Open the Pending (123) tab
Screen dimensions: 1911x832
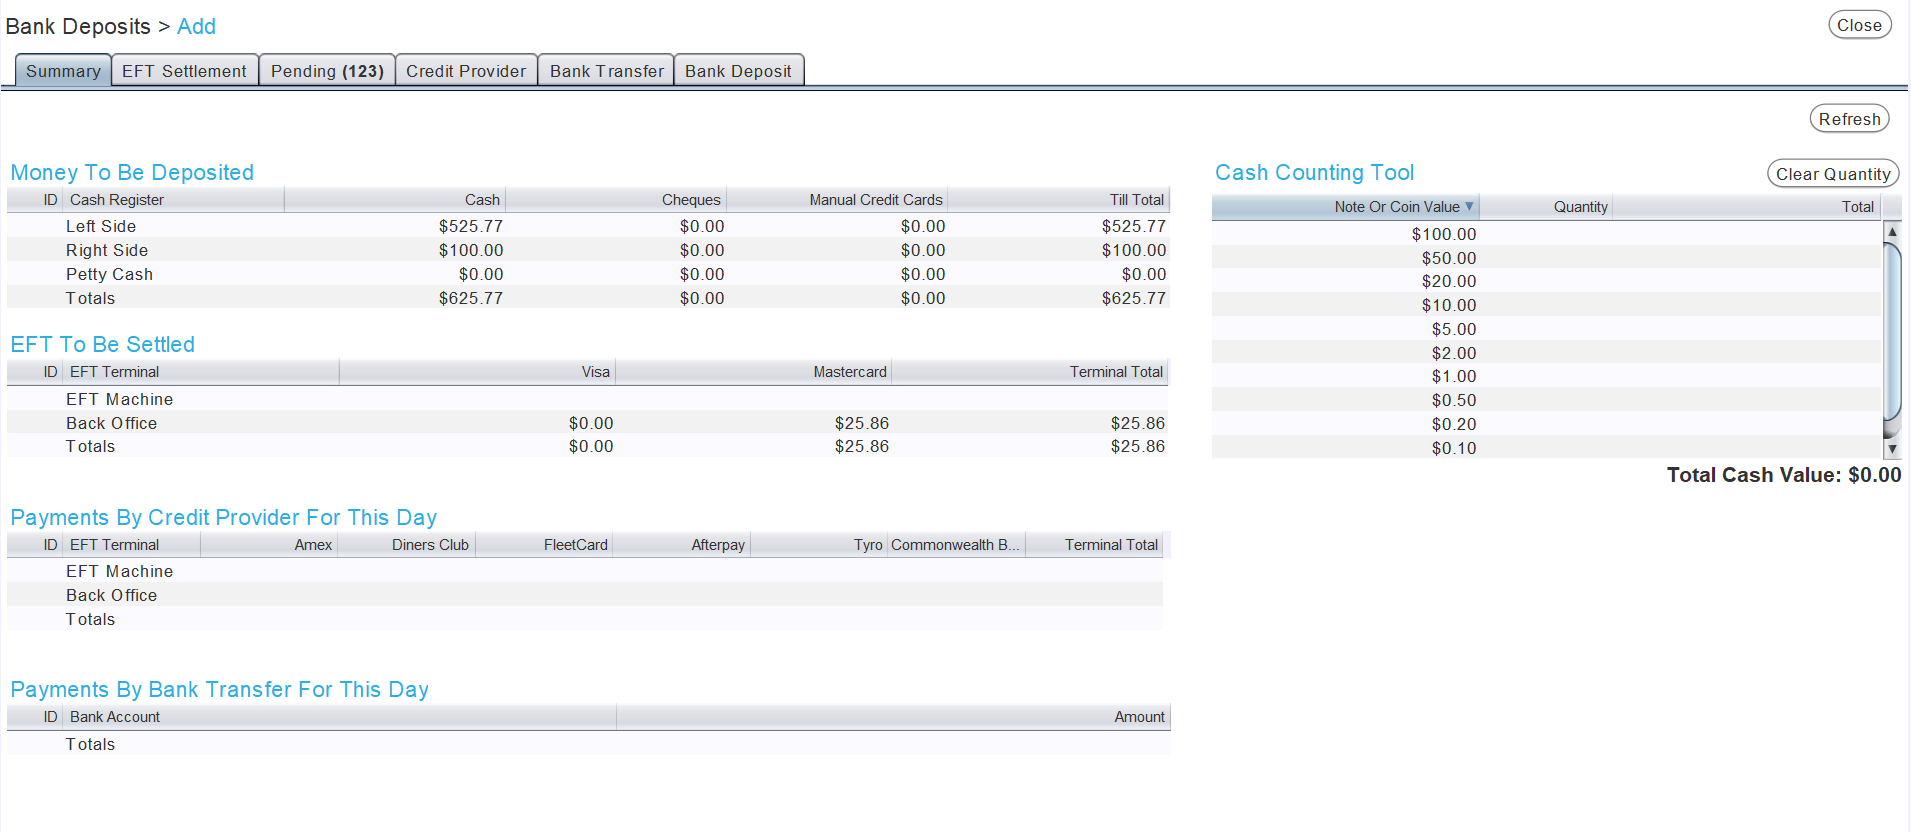pyautogui.click(x=327, y=71)
